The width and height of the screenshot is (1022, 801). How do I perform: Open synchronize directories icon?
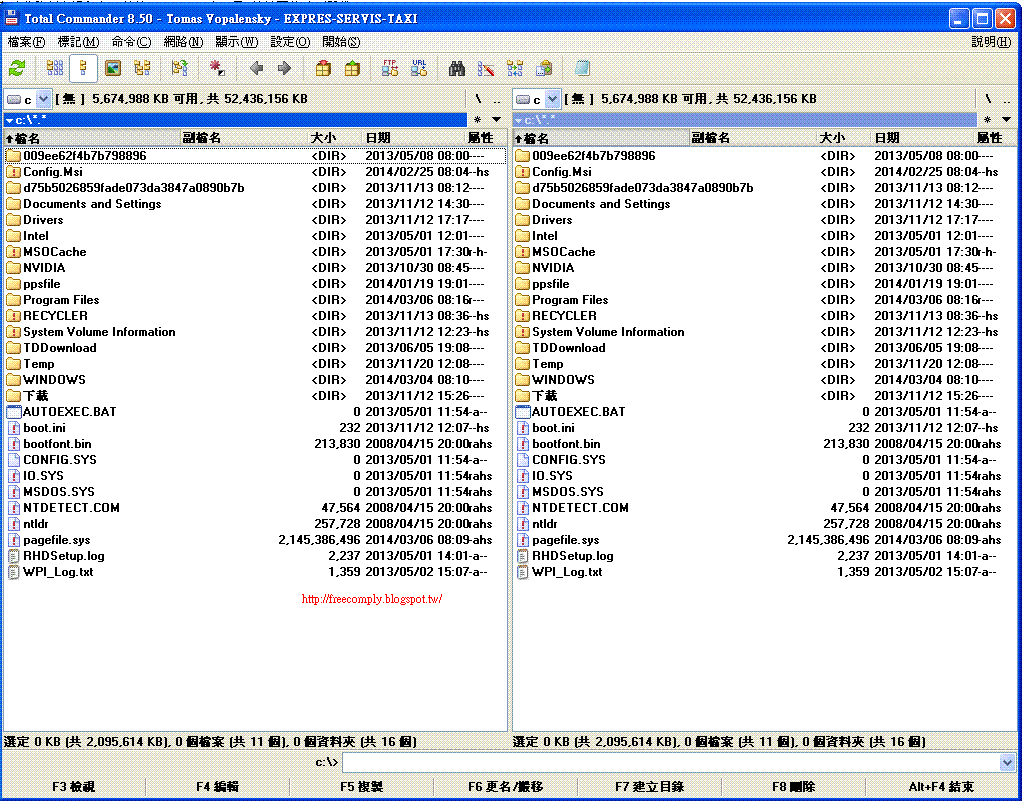[x=515, y=68]
